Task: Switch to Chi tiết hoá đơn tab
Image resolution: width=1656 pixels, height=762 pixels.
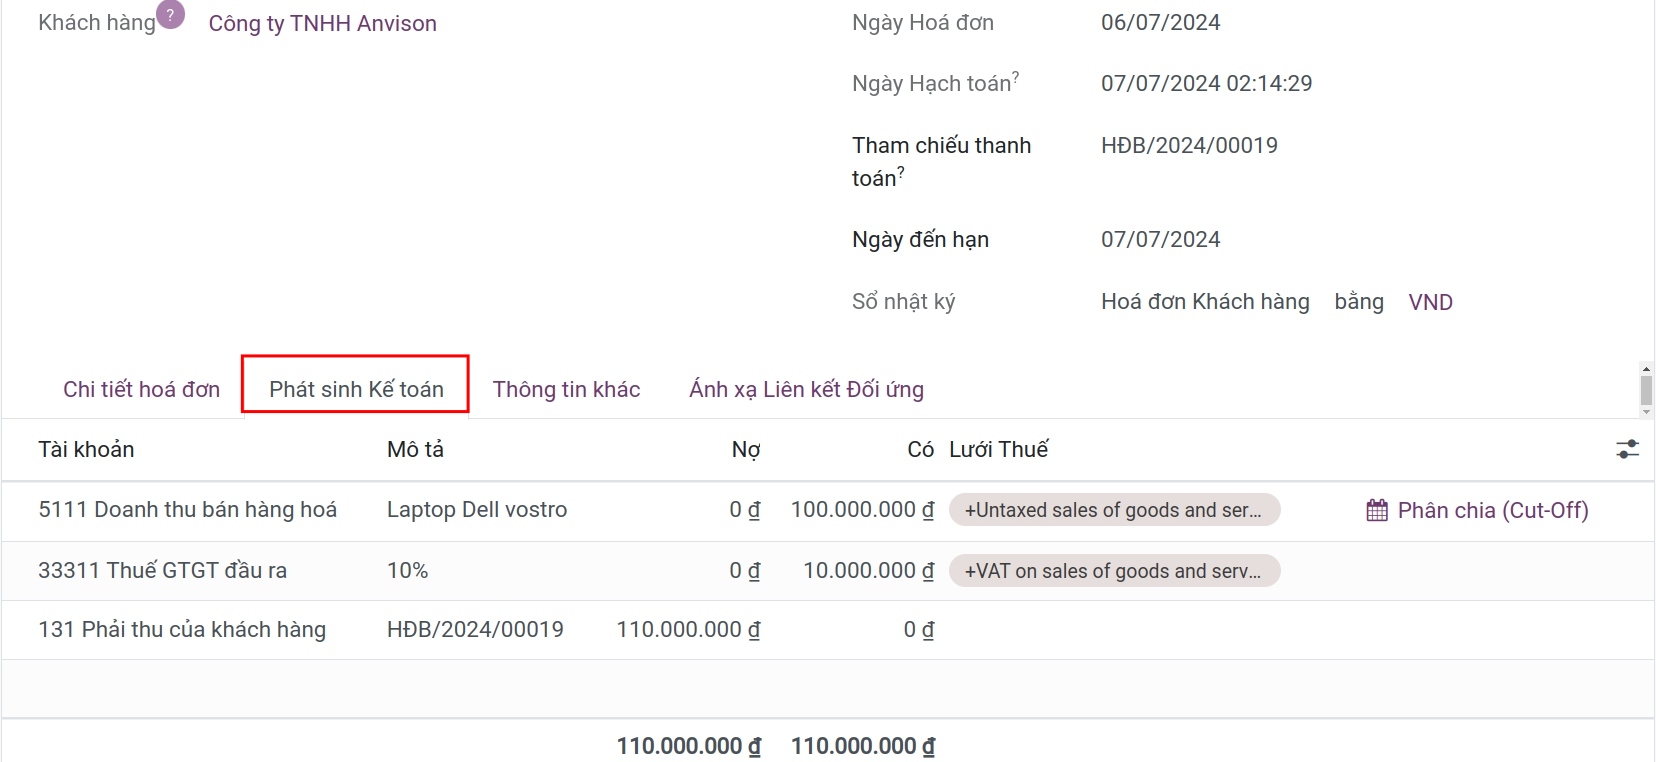Action: (141, 389)
